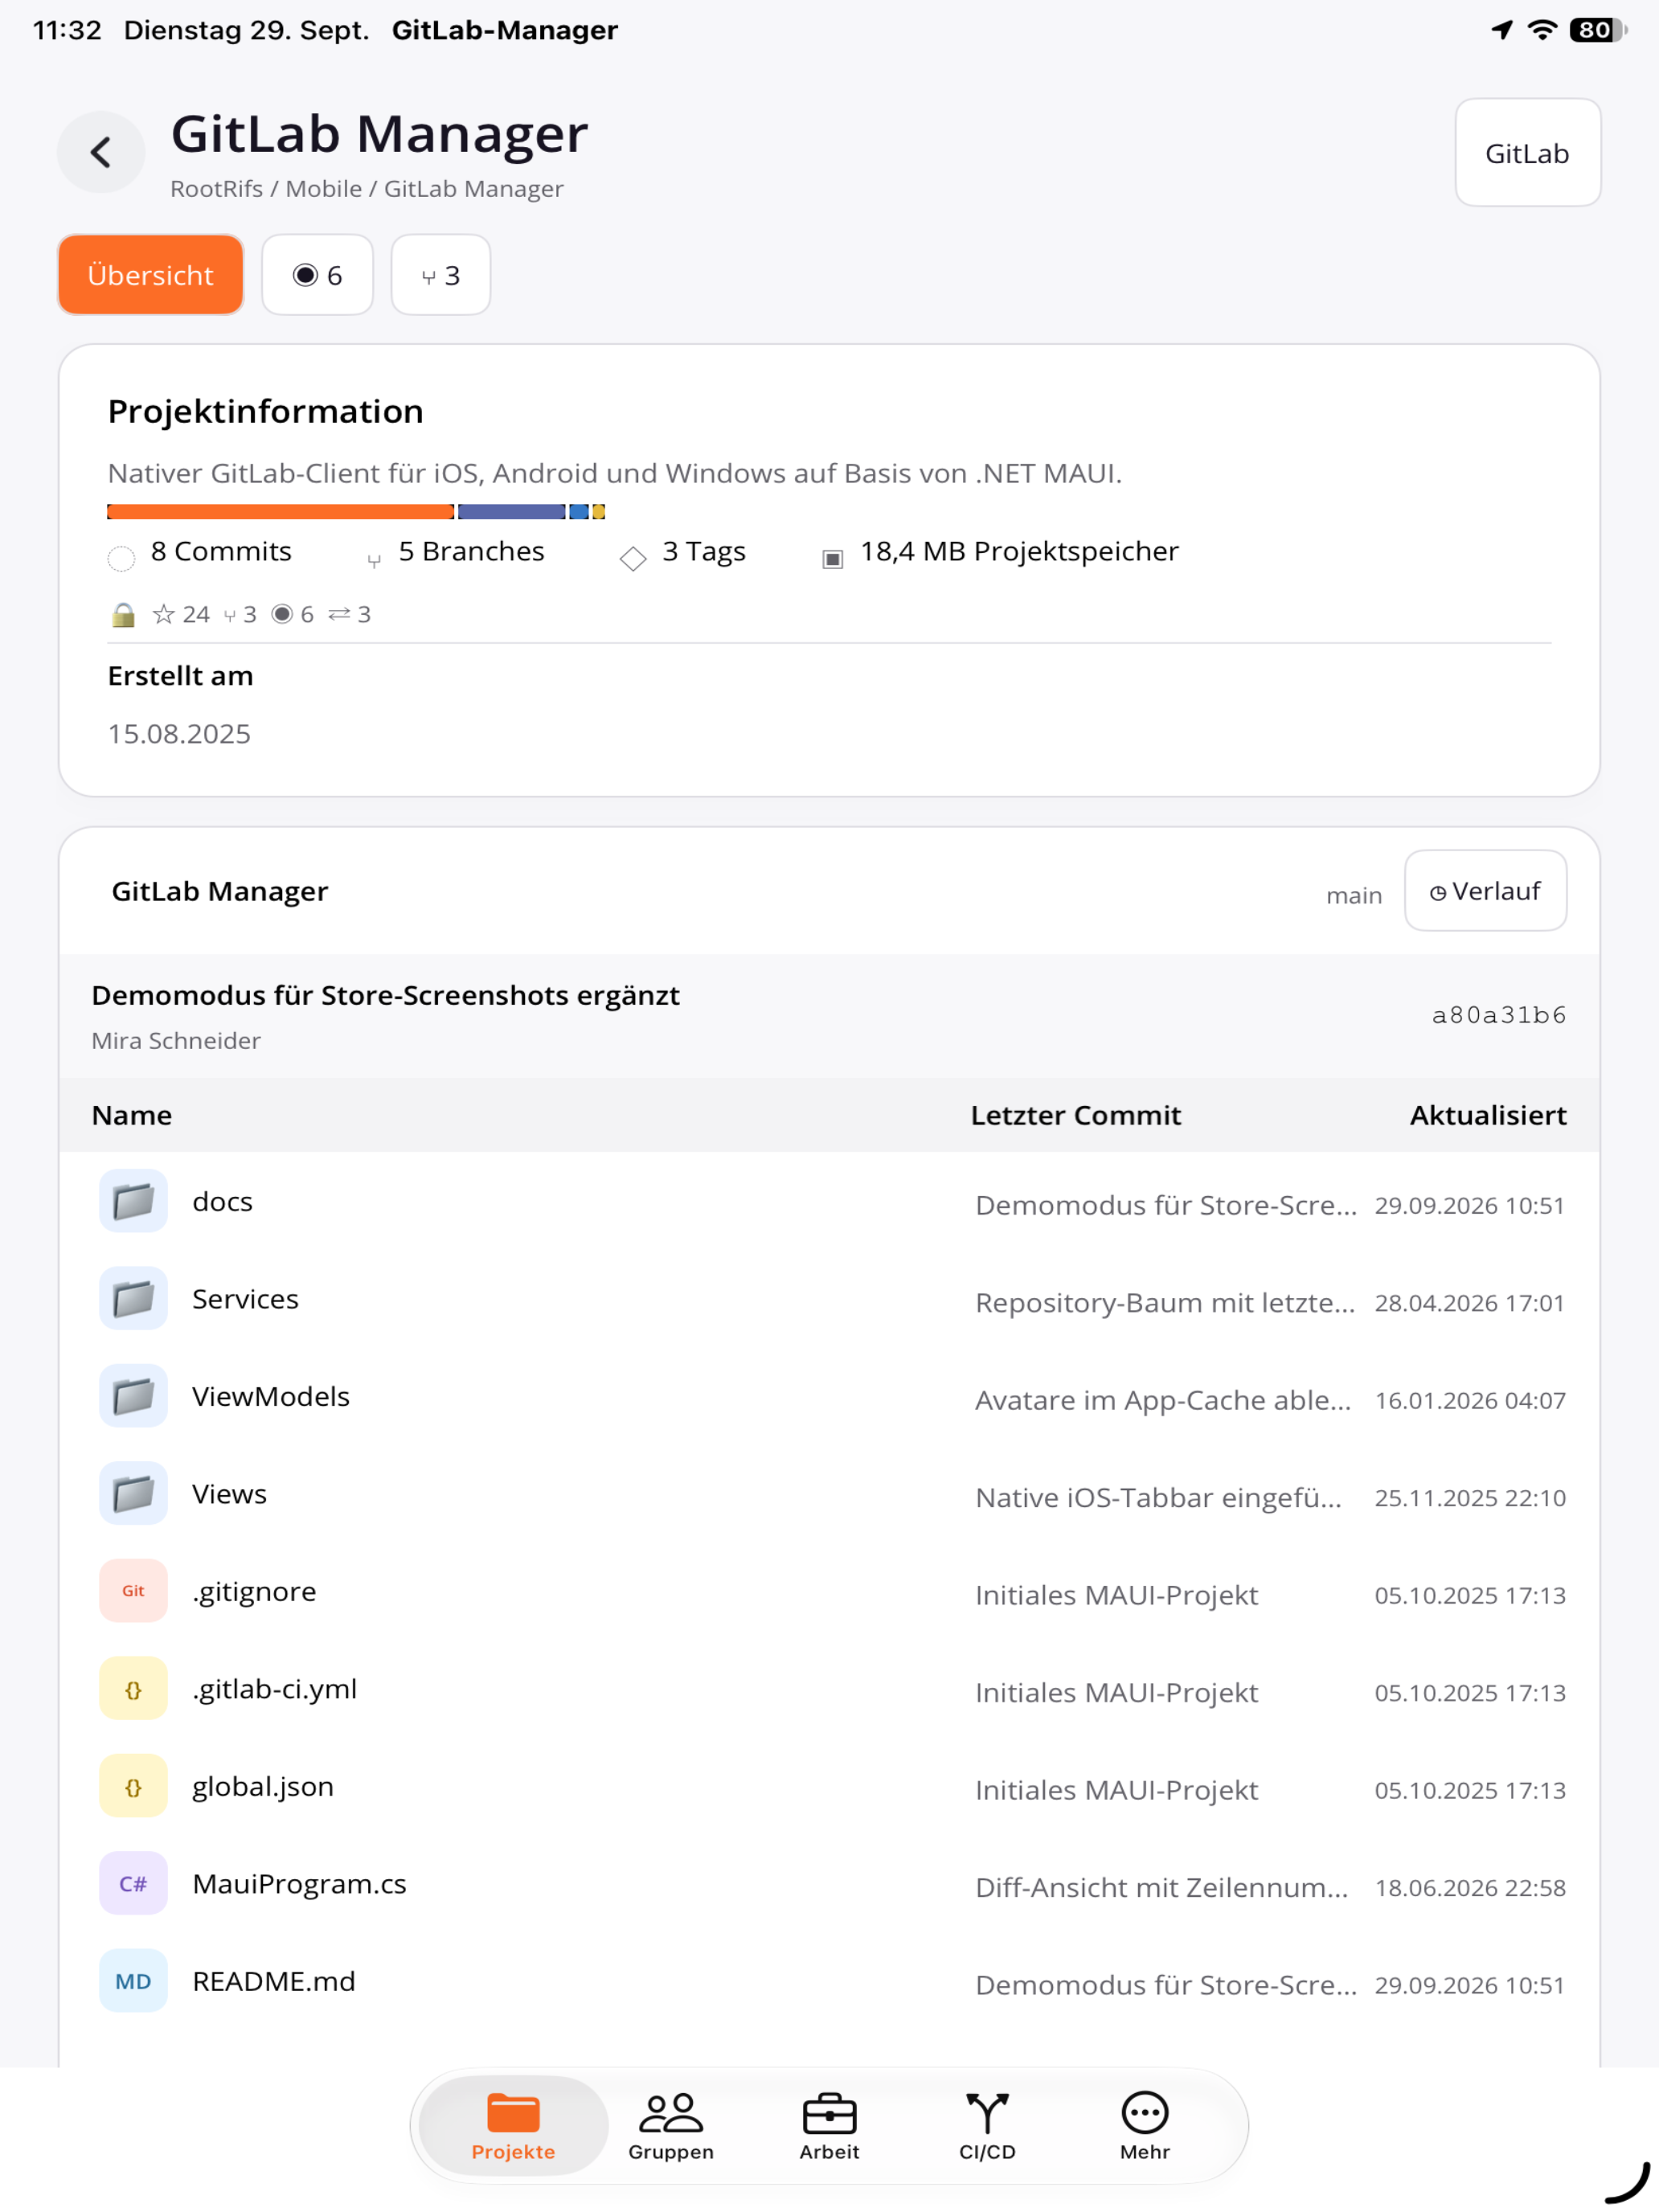This screenshot has height=2212, width=1659.
Task: Open the GitLab button at top right
Action: point(1527,153)
